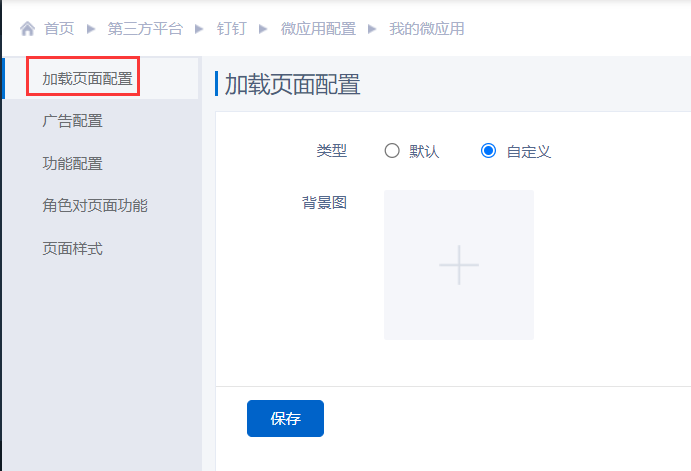This screenshot has height=471, width=691.
Task: Navigate to 第三方平台 in the breadcrumb
Action: click(x=145, y=29)
